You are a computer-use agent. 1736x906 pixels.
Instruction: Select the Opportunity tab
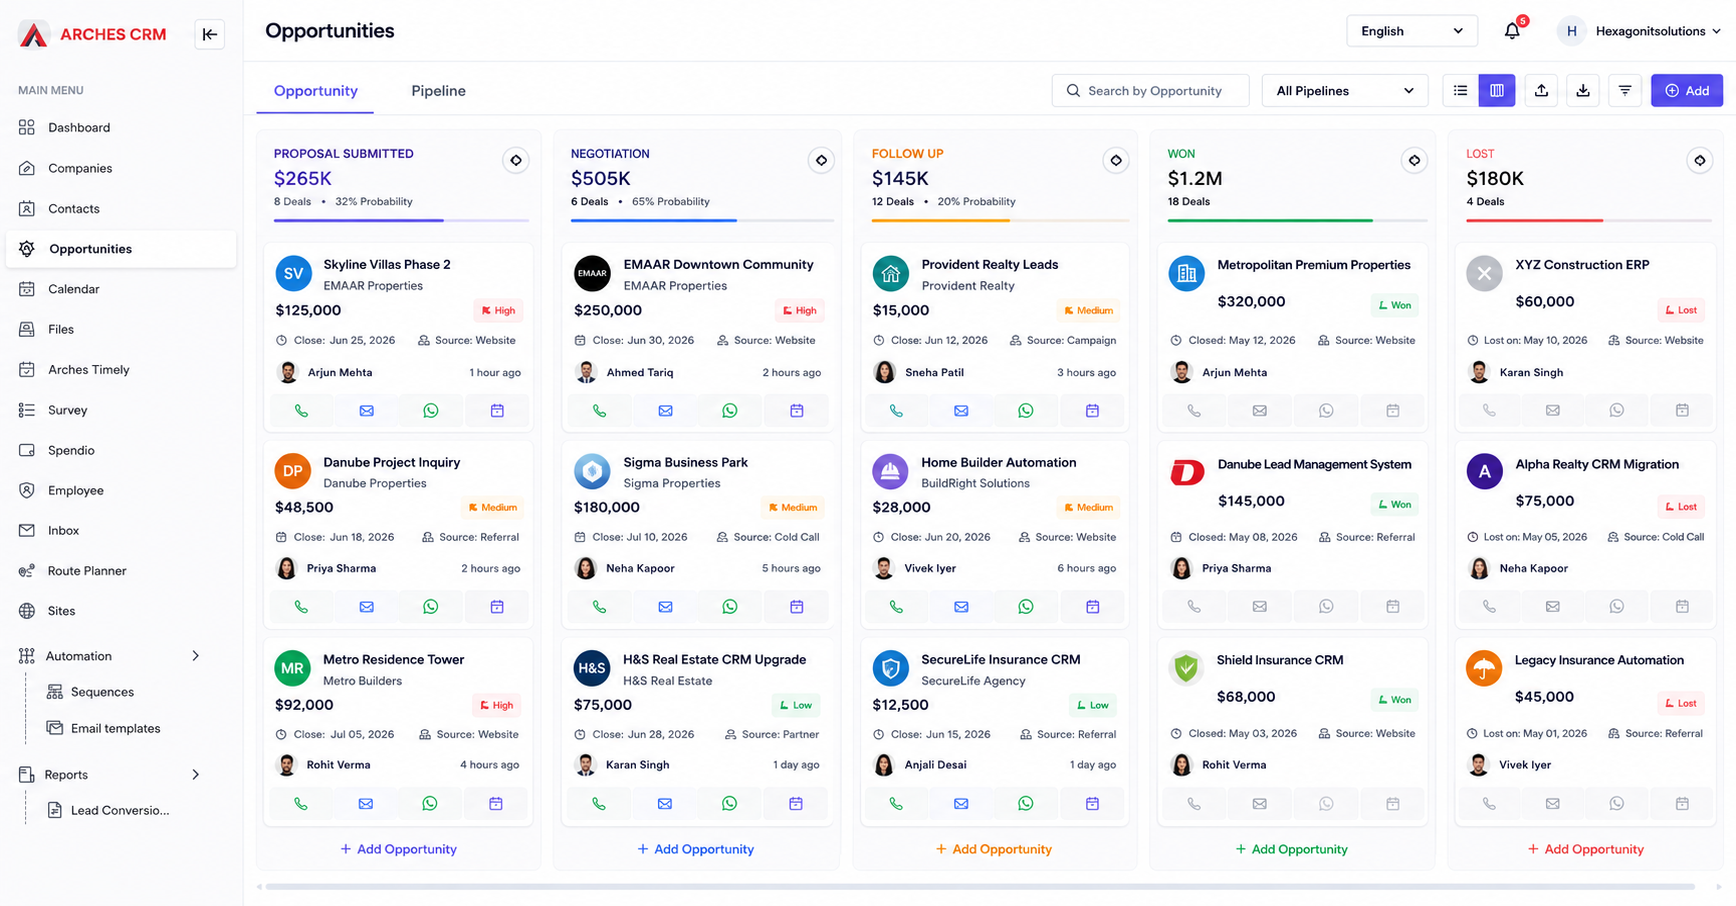click(x=315, y=91)
